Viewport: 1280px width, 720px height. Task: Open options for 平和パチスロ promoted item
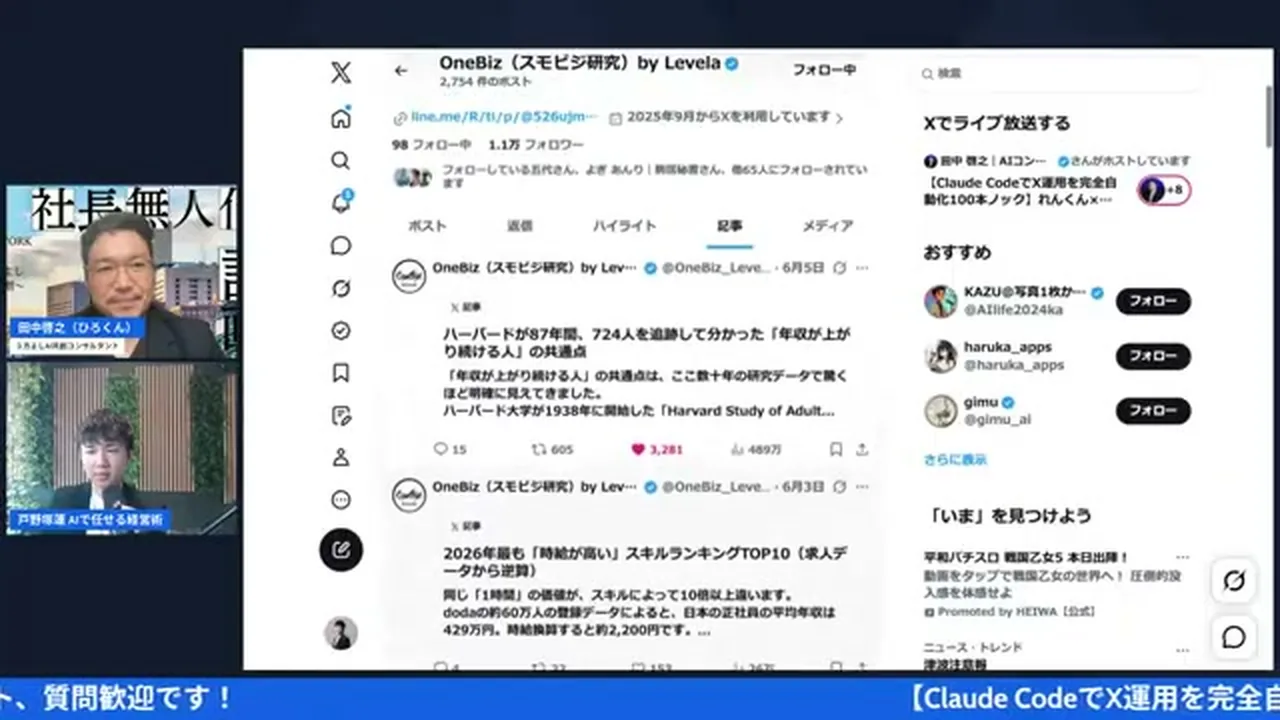click(x=1183, y=557)
